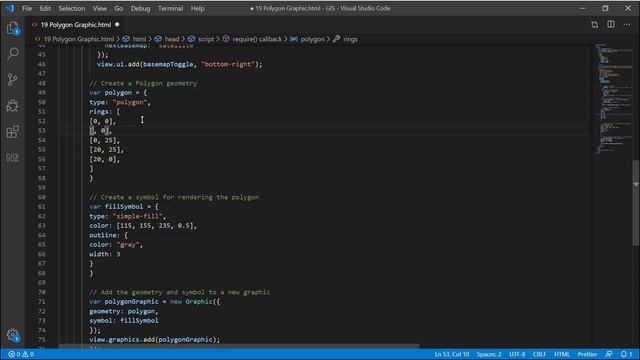Image resolution: width=640 pixels, height=360 pixels.
Task: Click line number 49 in gutter
Action: coord(42,93)
